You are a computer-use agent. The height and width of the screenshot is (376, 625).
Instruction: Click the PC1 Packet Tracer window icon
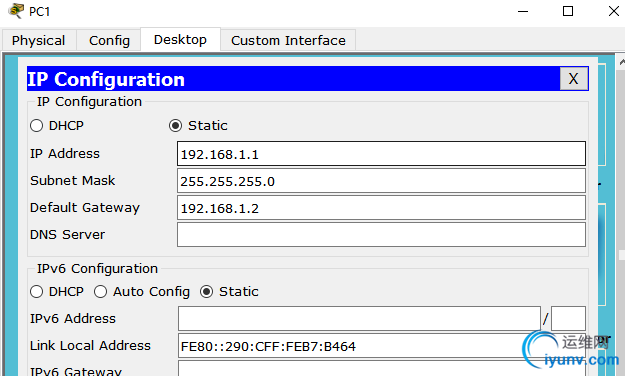click(16, 11)
